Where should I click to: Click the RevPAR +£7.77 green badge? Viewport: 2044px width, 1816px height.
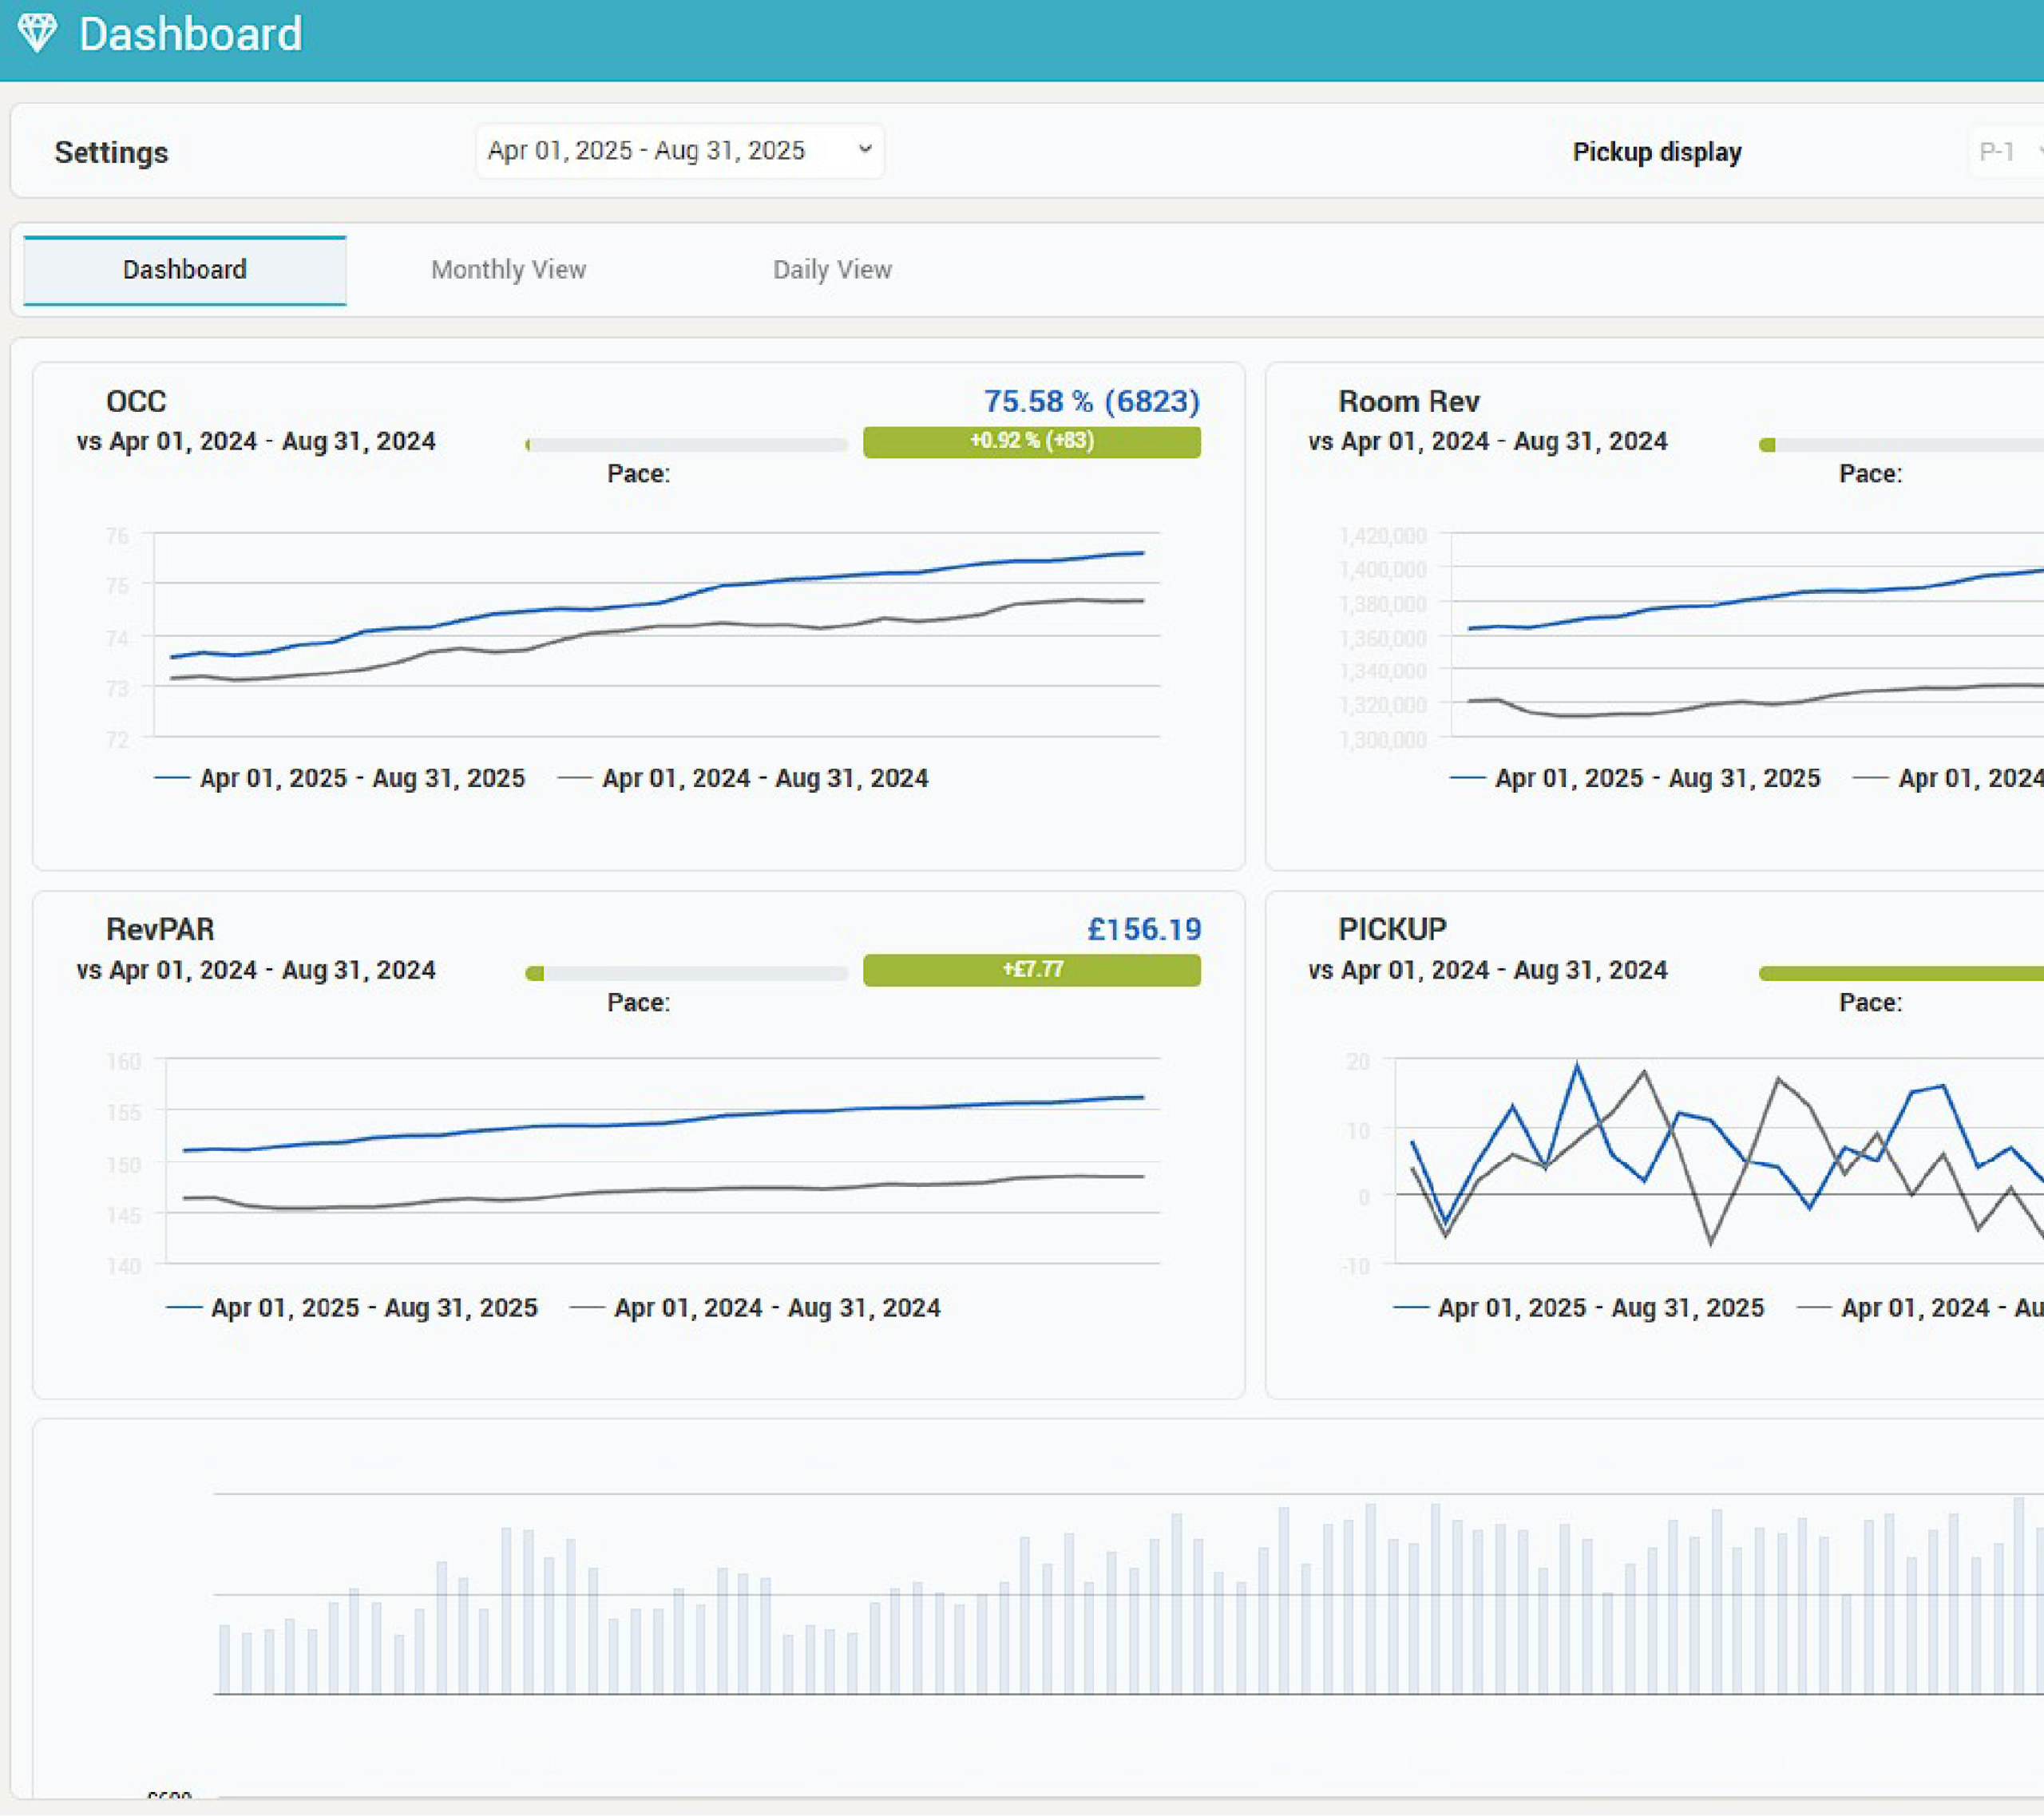pos(1032,970)
